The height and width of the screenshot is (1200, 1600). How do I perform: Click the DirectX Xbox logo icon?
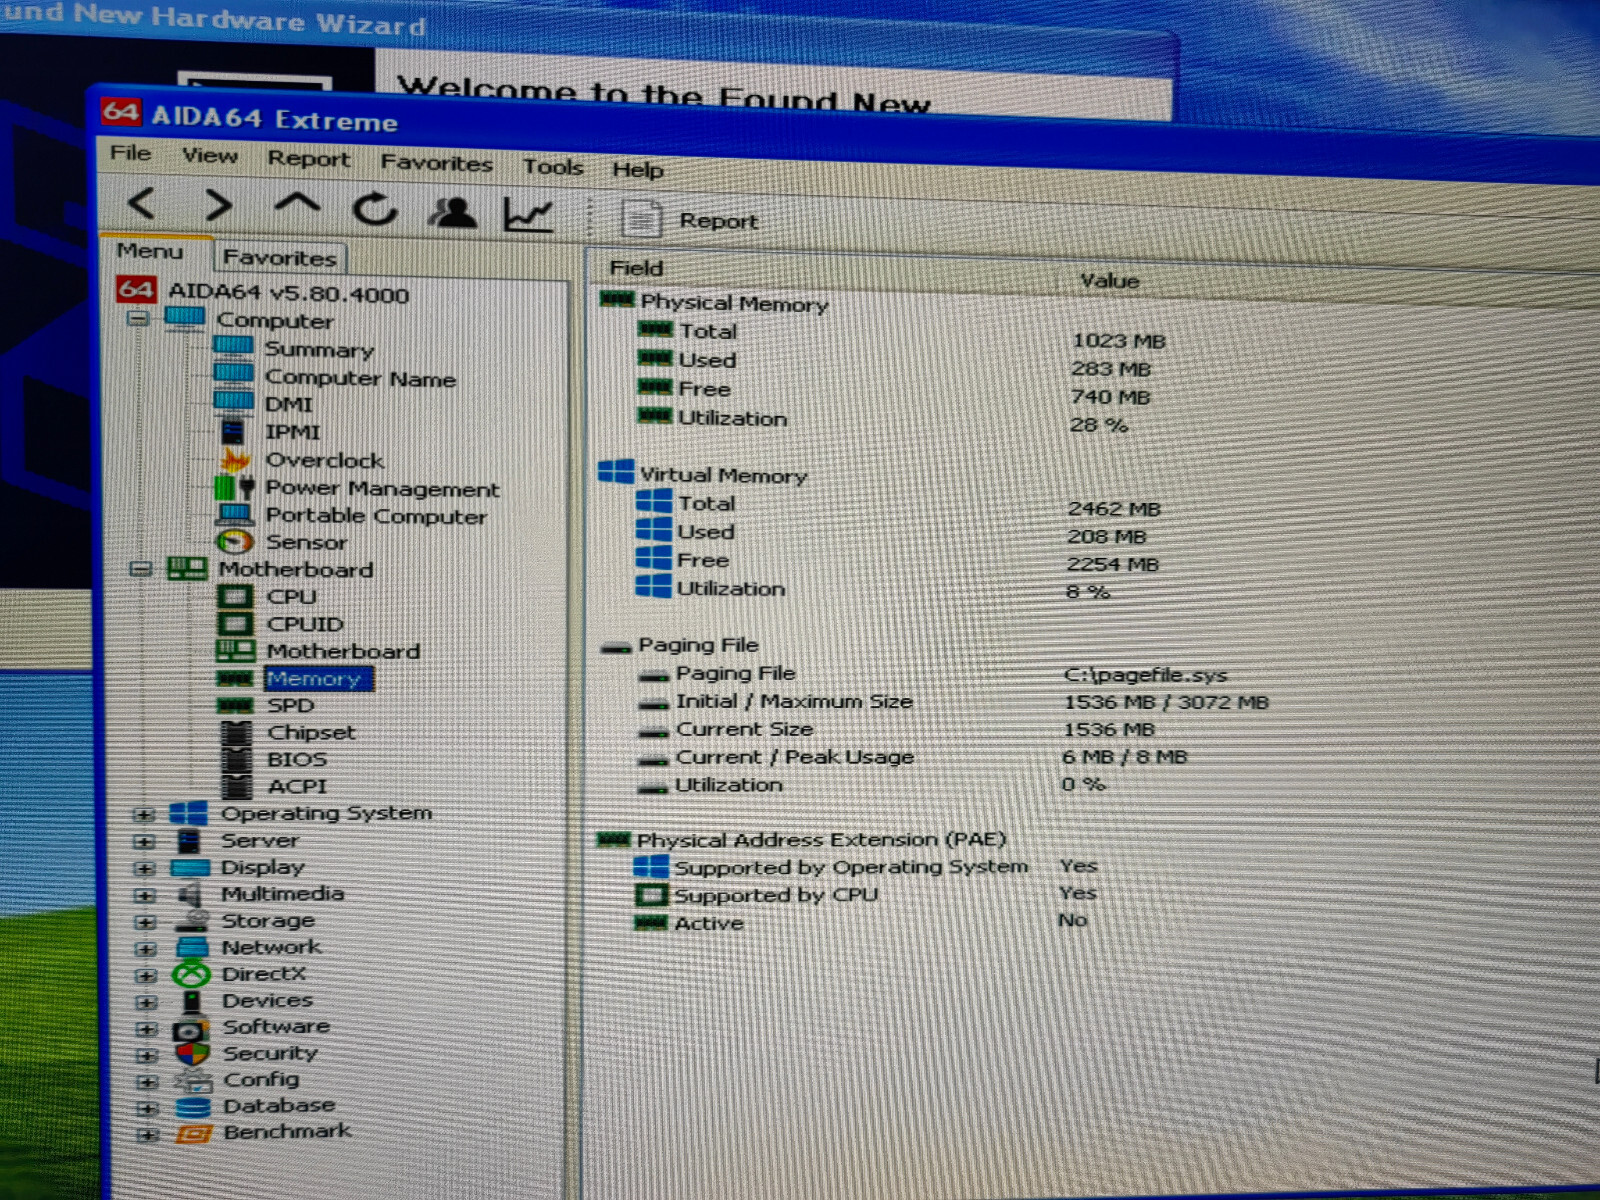click(x=191, y=974)
